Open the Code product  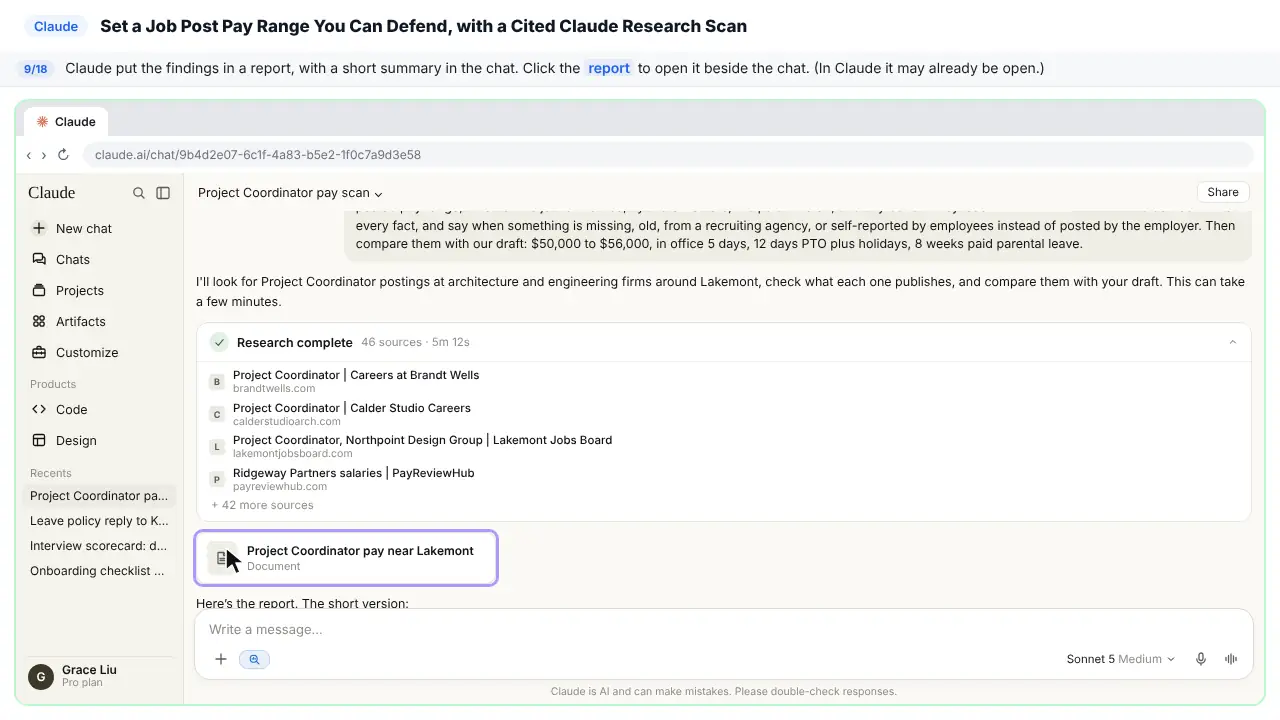coord(99,409)
